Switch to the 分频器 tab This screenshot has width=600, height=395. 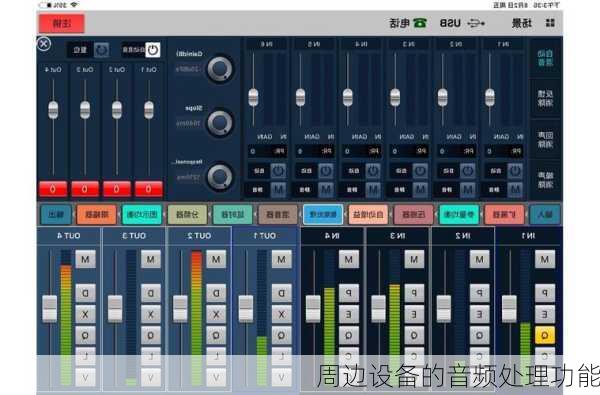188,214
